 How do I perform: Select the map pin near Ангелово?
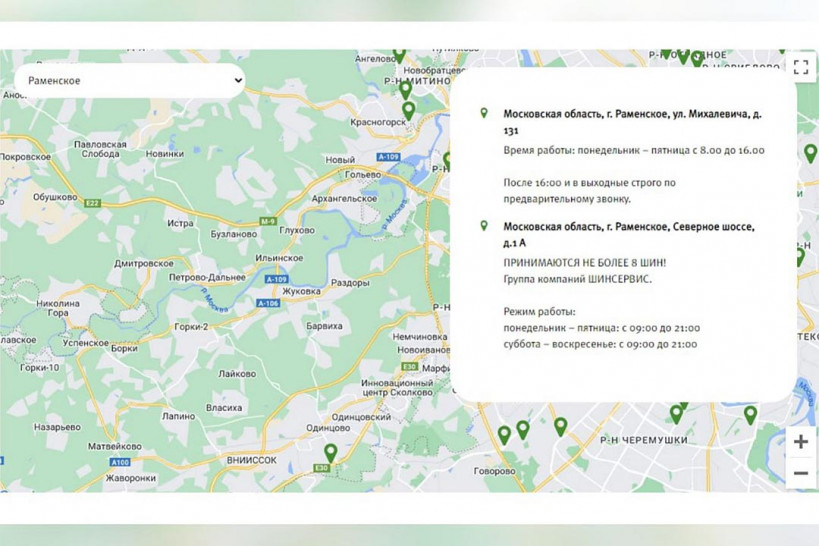click(399, 55)
